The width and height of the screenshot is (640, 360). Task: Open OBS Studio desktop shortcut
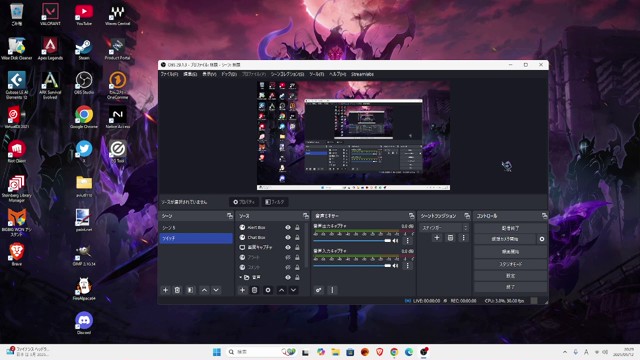[x=84, y=83]
